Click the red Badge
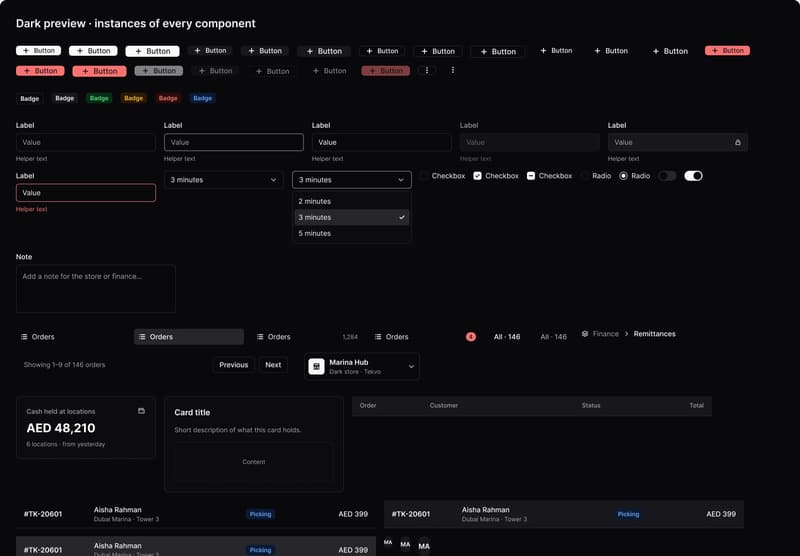This screenshot has width=800, height=556. click(x=168, y=98)
